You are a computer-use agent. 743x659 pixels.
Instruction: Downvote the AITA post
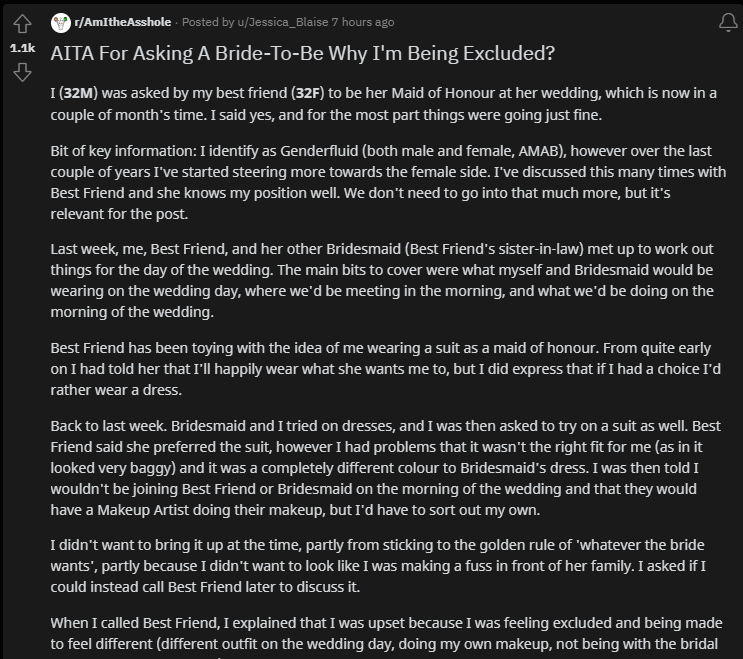point(21,72)
